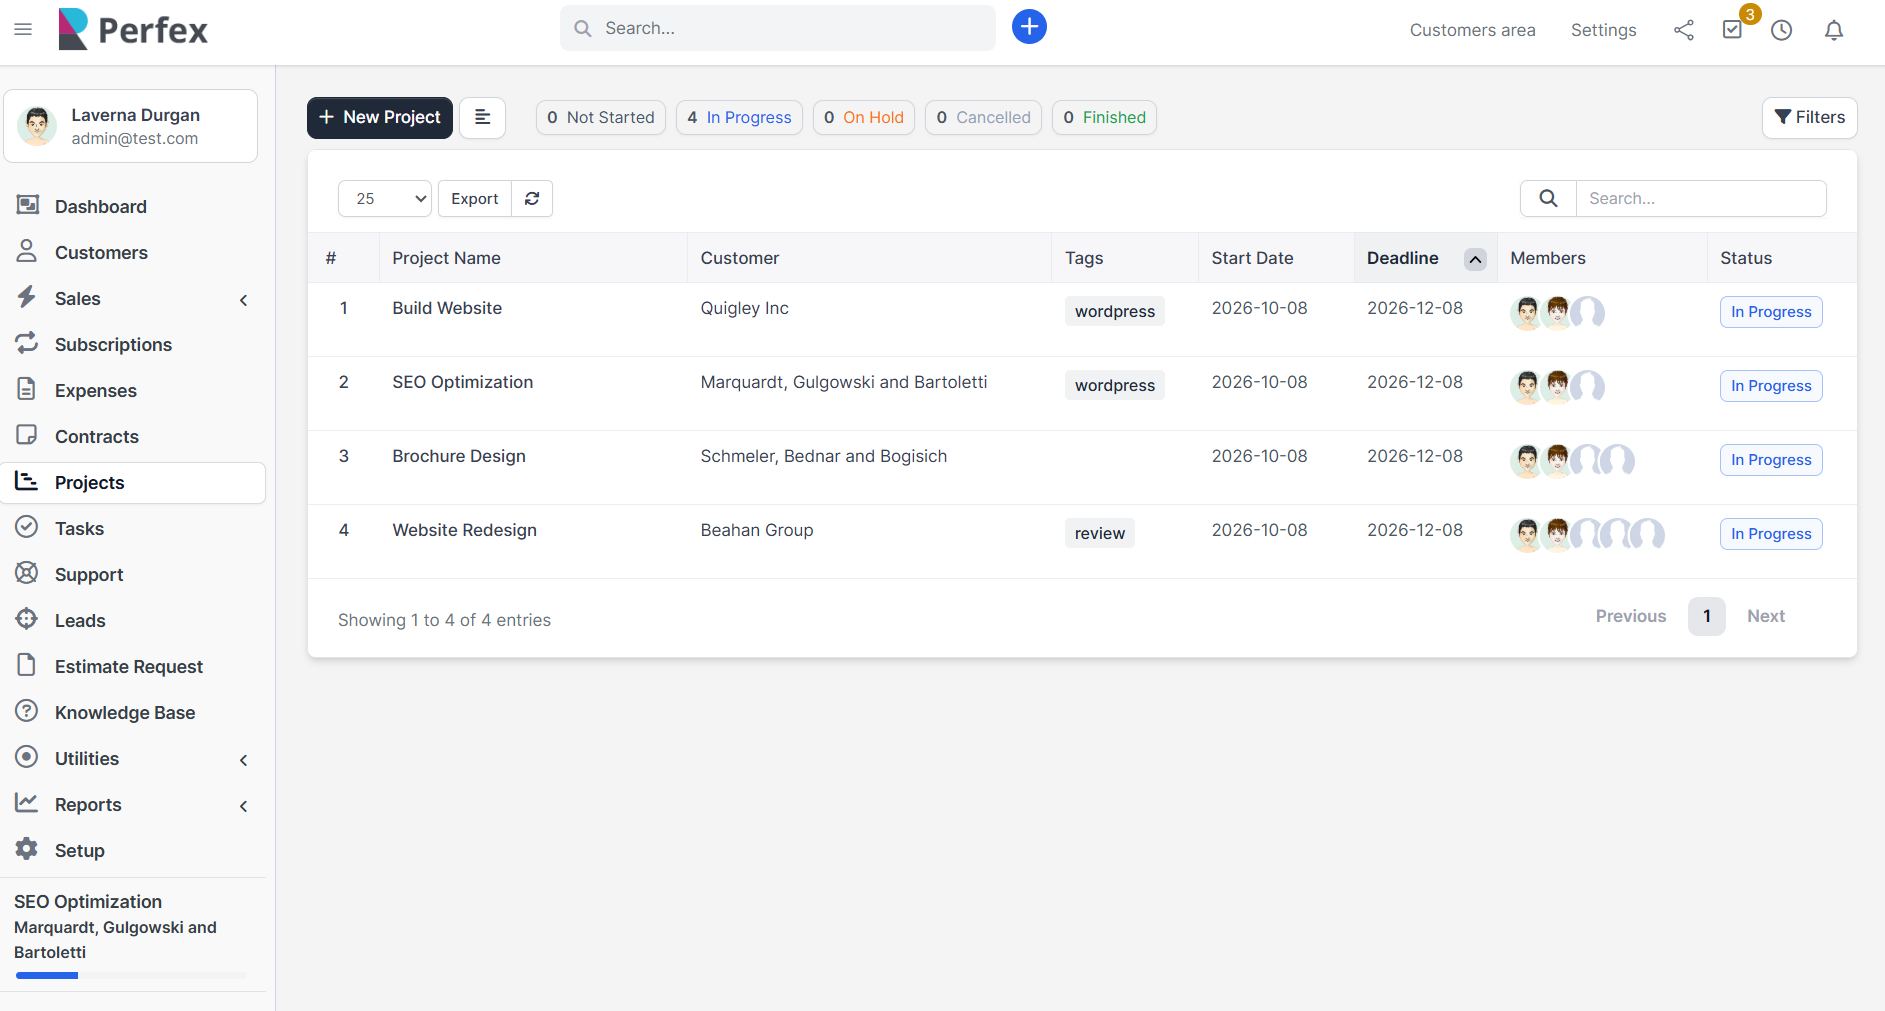The image size is (1885, 1011).
Task: Open the Build Website project
Action: (447, 308)
